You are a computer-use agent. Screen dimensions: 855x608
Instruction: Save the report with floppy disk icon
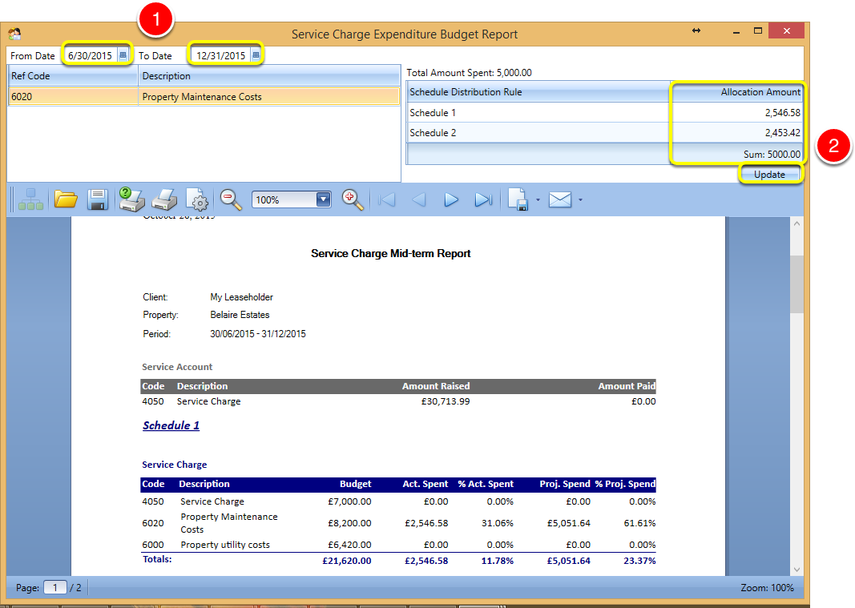98,200
